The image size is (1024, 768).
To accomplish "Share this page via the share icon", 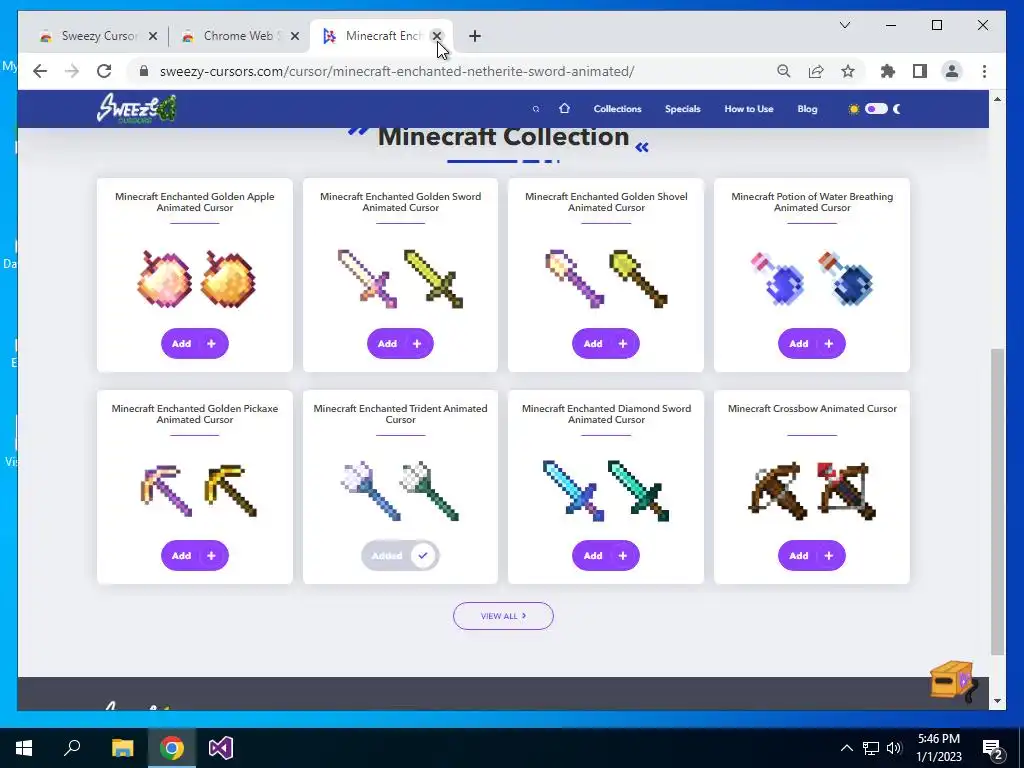I will (x=816, y=71).
